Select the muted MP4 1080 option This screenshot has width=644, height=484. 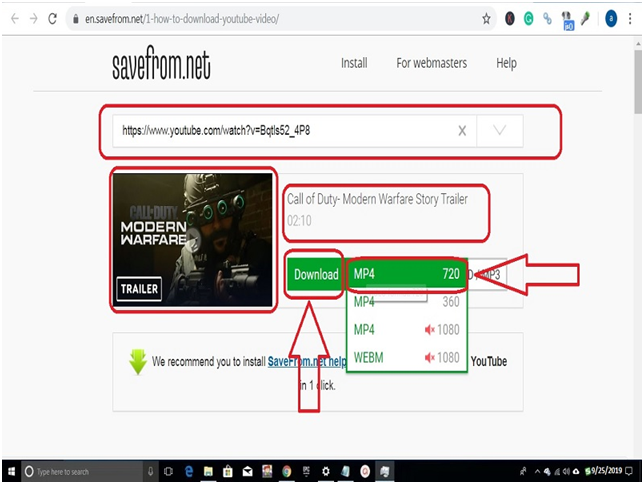pyautogui.click(x=407, y=330)
